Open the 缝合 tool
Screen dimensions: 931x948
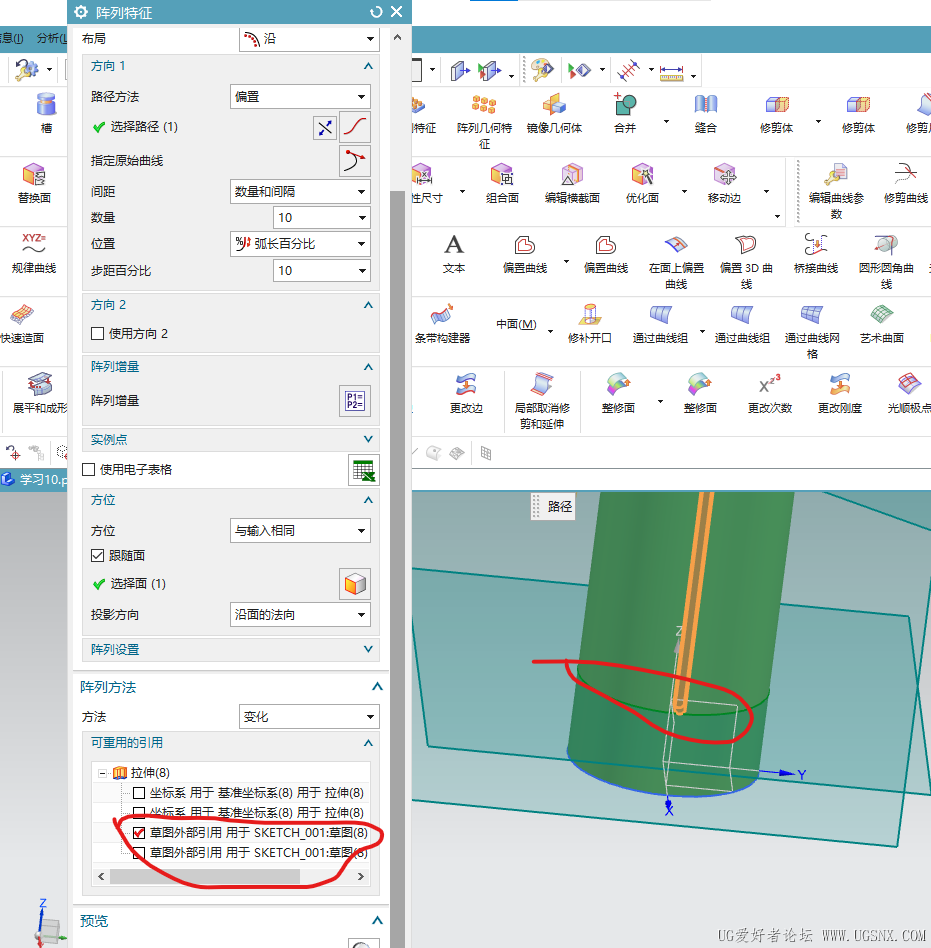coord(706,104)
